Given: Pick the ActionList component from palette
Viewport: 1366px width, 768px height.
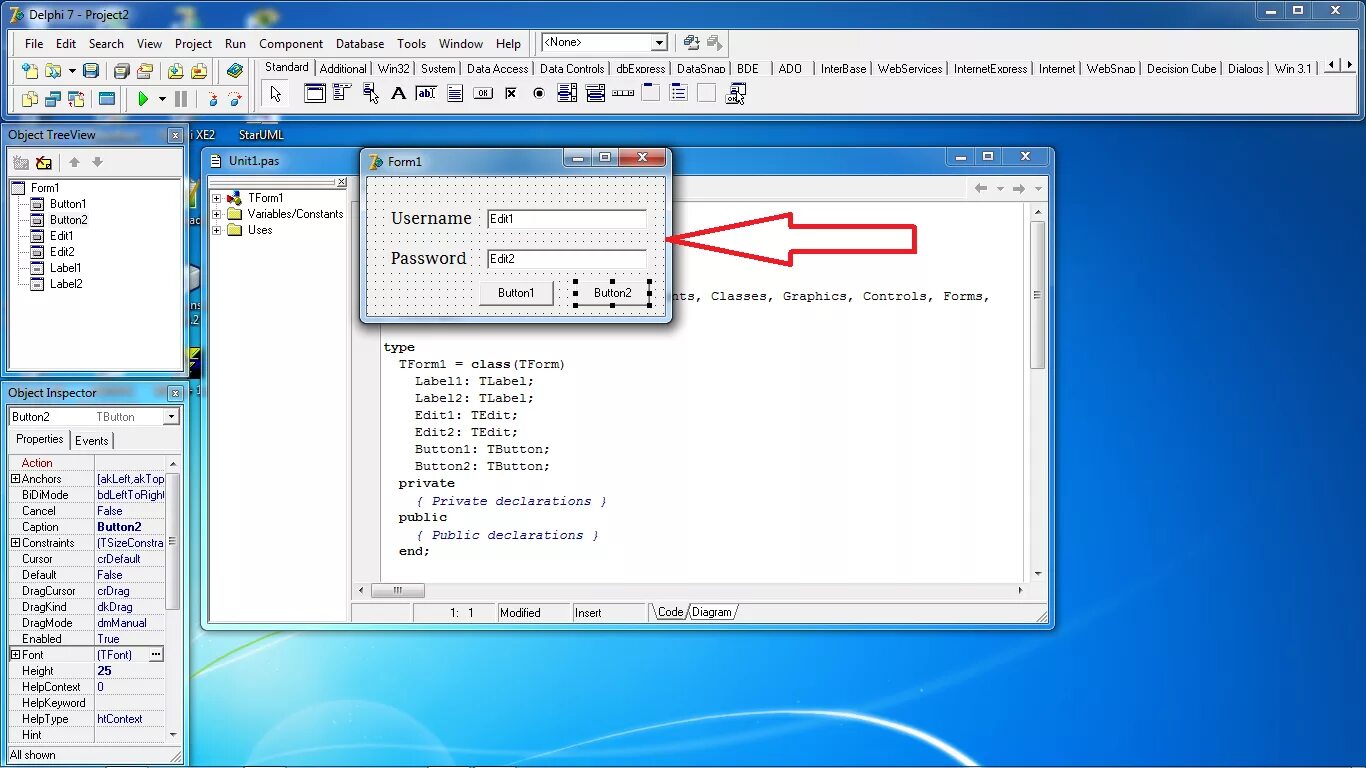Looking at the screenshot, I should tap(735, 93).
